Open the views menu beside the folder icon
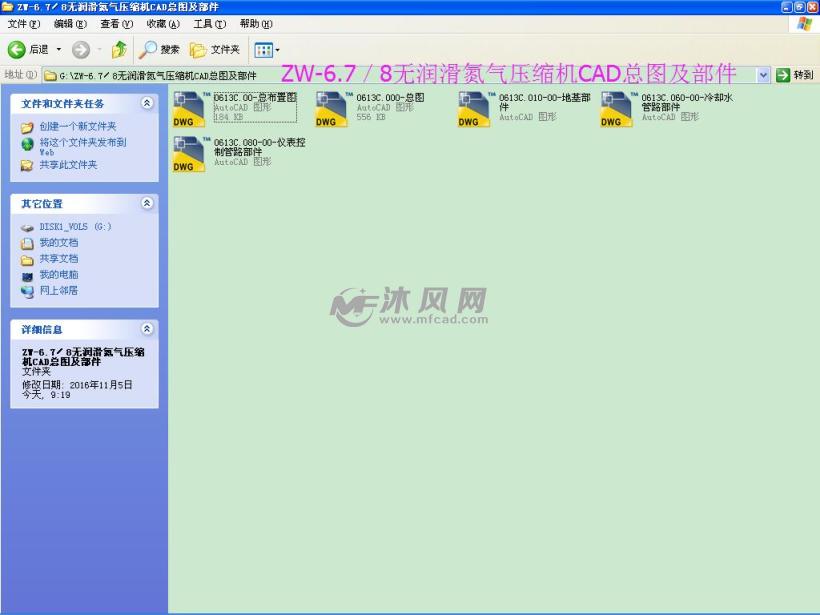Screen dimensions: 820x615 (276, 49)
